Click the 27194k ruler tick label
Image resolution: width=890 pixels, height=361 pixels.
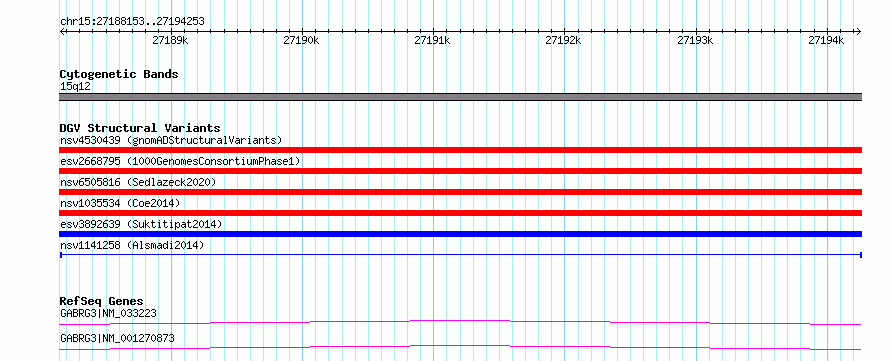(x=826, y=40)
